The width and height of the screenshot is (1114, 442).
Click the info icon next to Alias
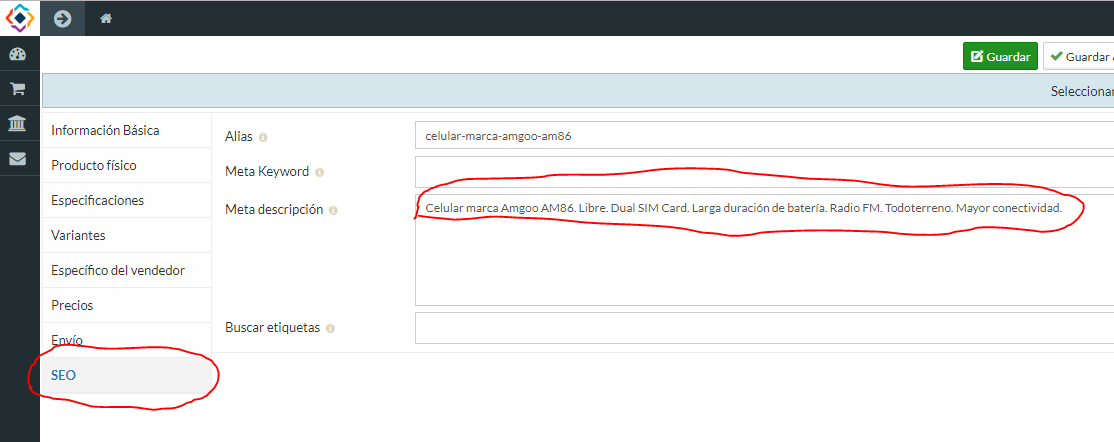(263, 137)
